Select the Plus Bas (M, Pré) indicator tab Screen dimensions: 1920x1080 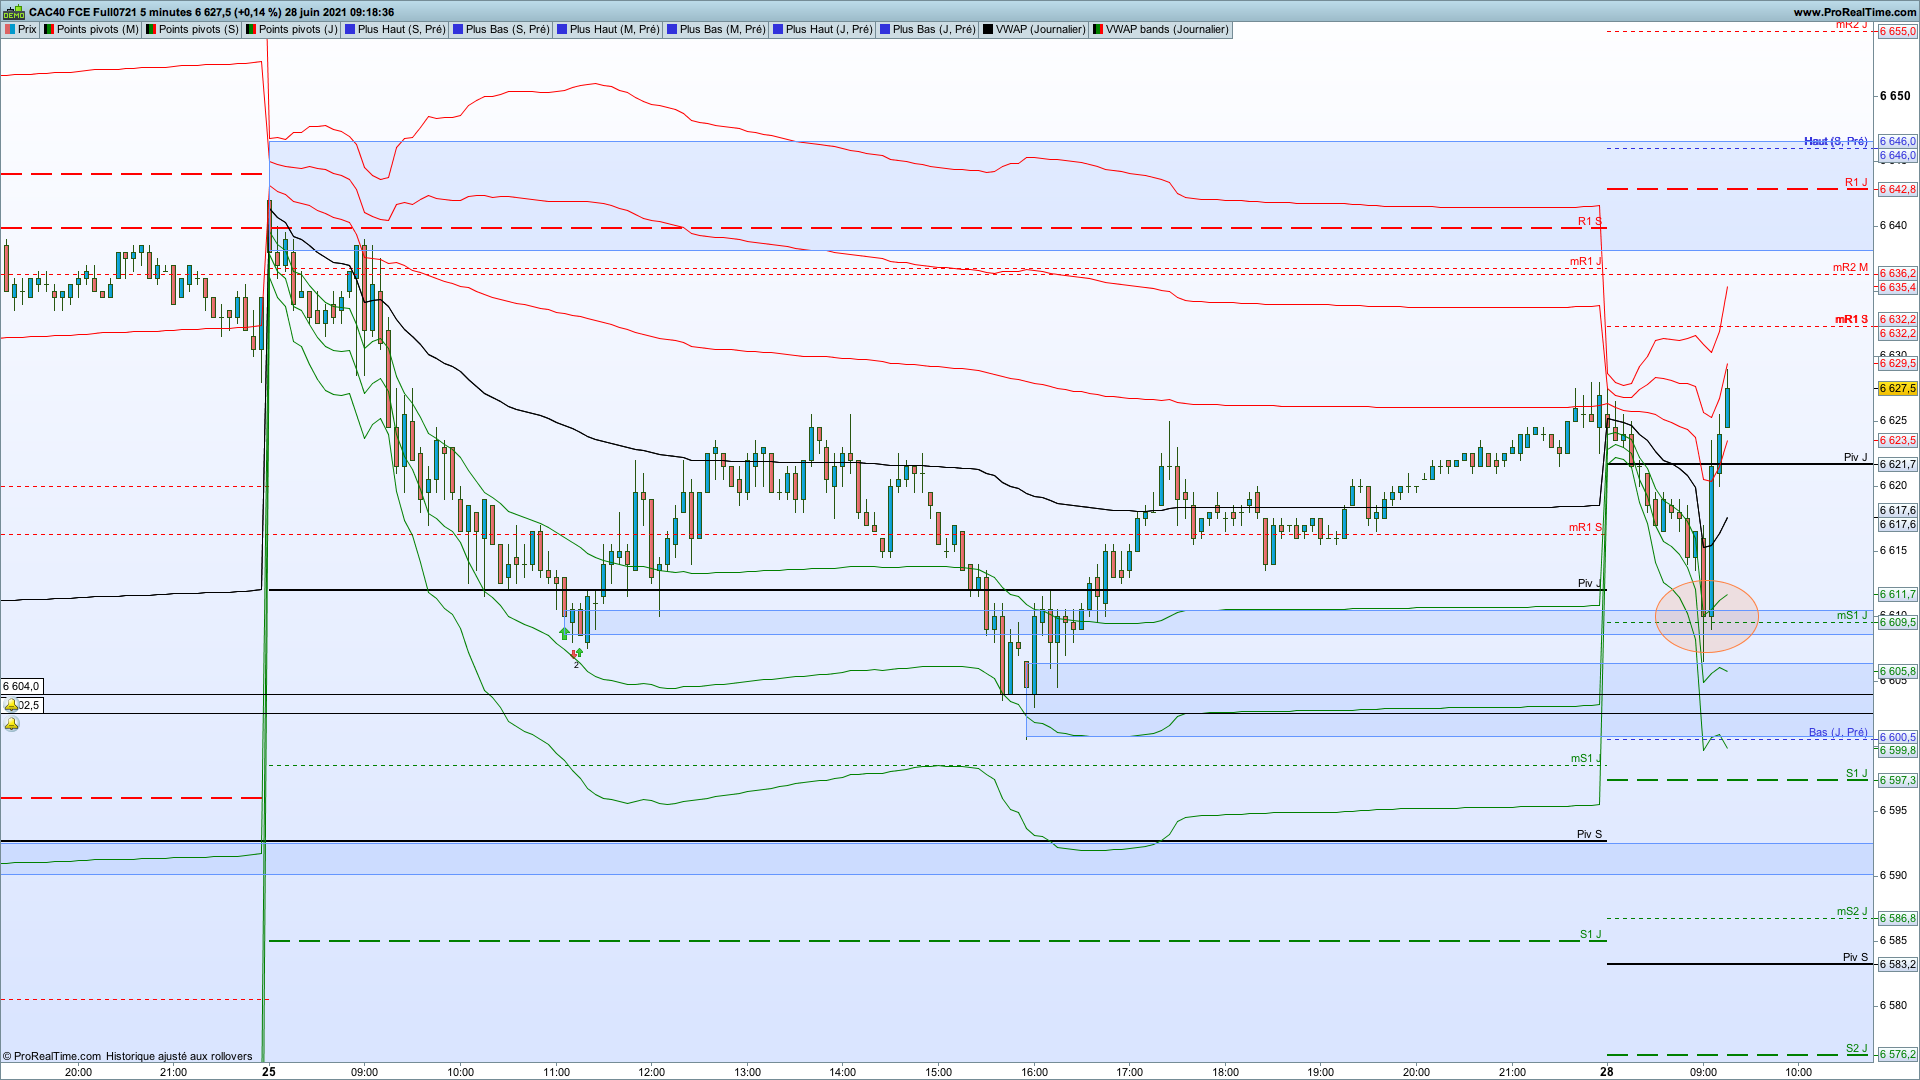(x=722, y=30)
